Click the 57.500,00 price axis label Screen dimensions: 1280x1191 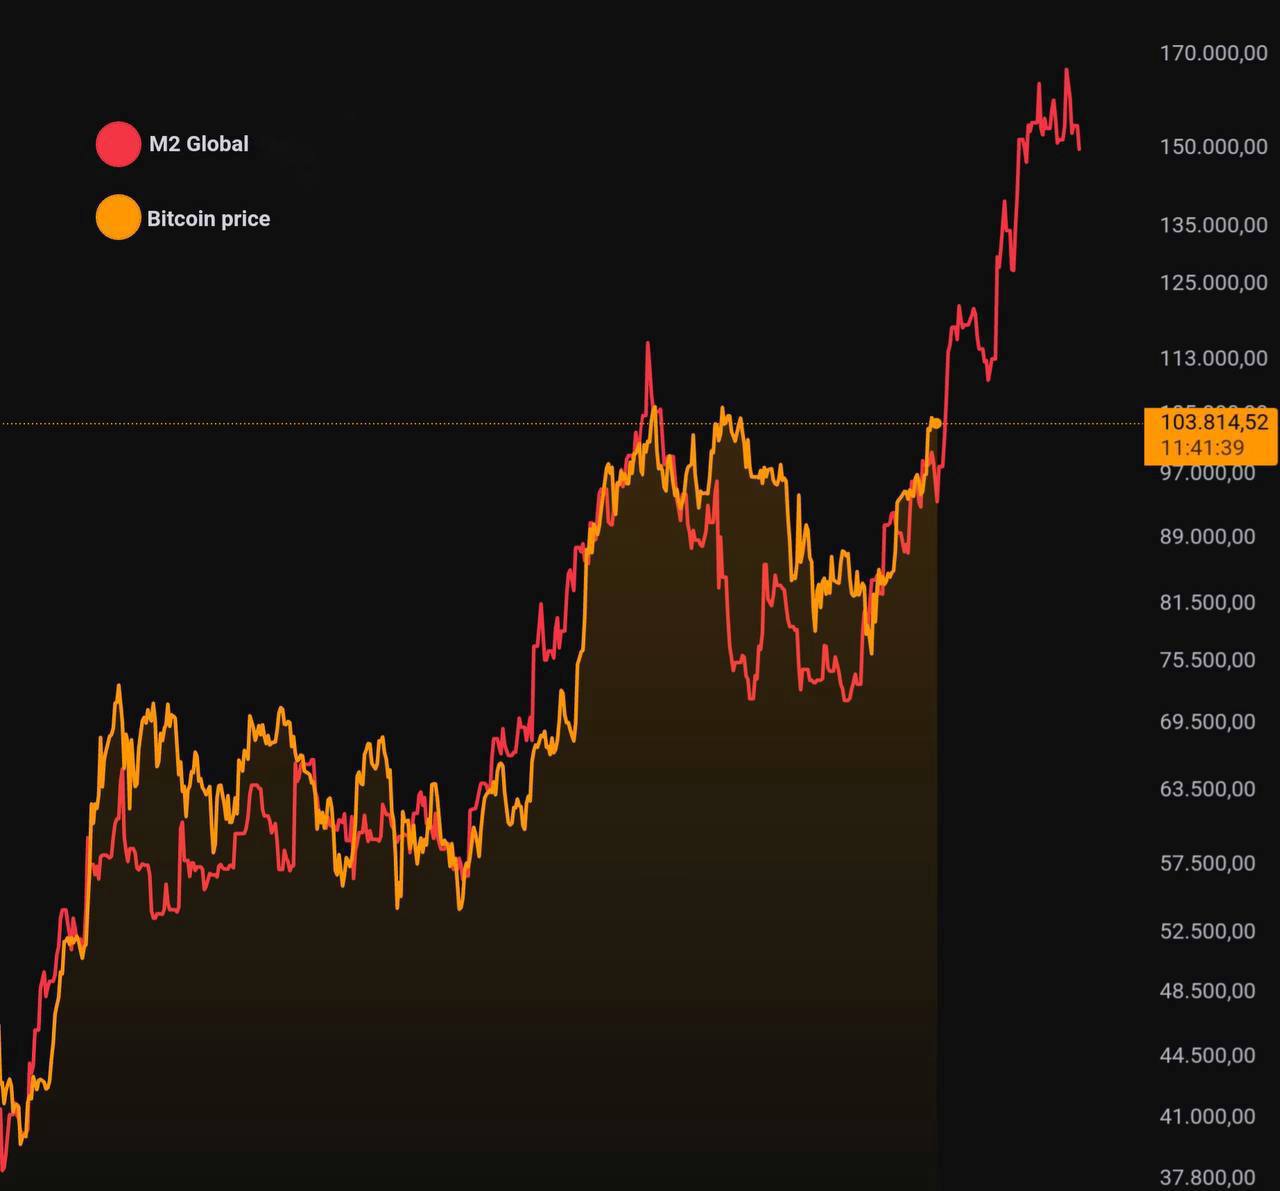[x=1208, y=863]
